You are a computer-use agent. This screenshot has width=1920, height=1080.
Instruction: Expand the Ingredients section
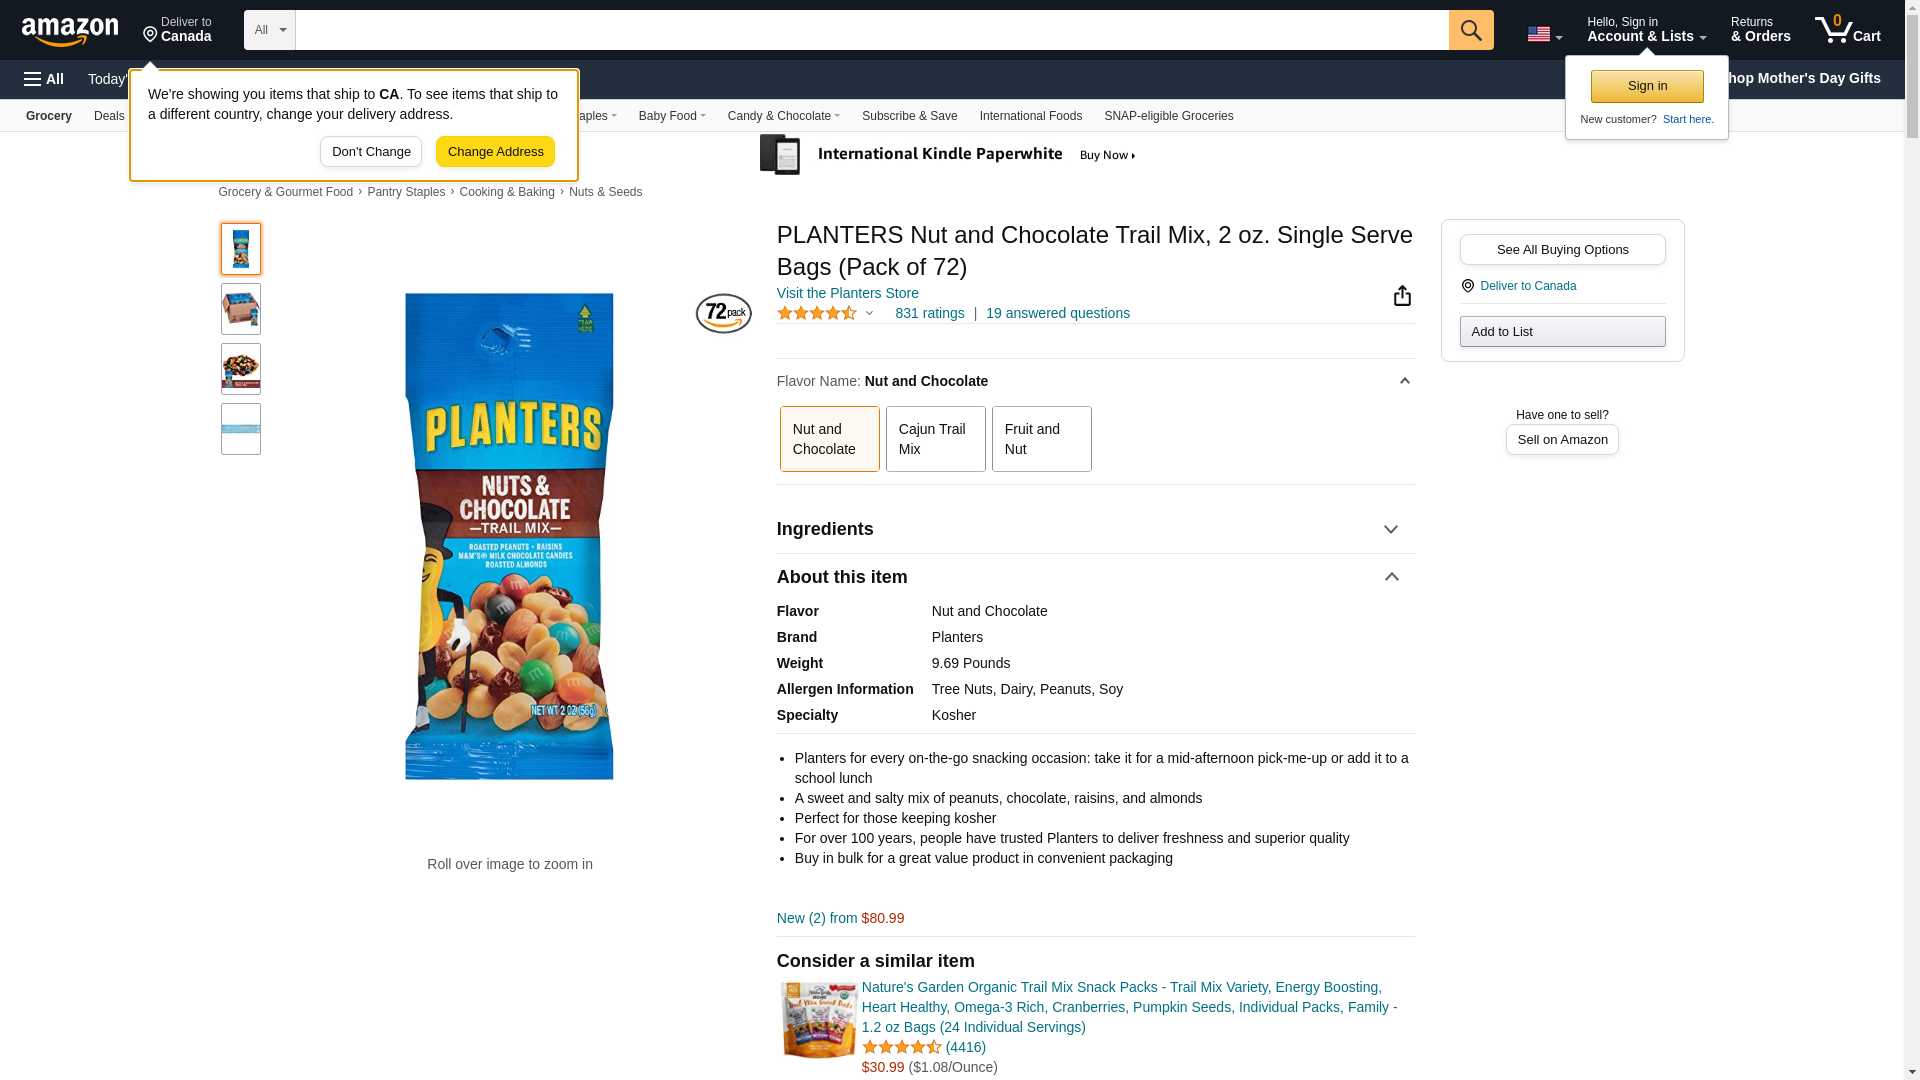tap(1095, 529)
